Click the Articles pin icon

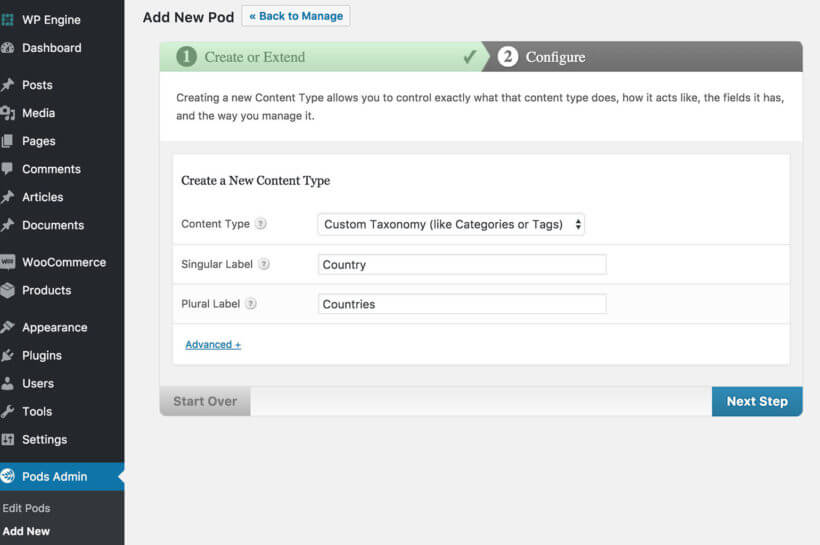tap(7, 197)
